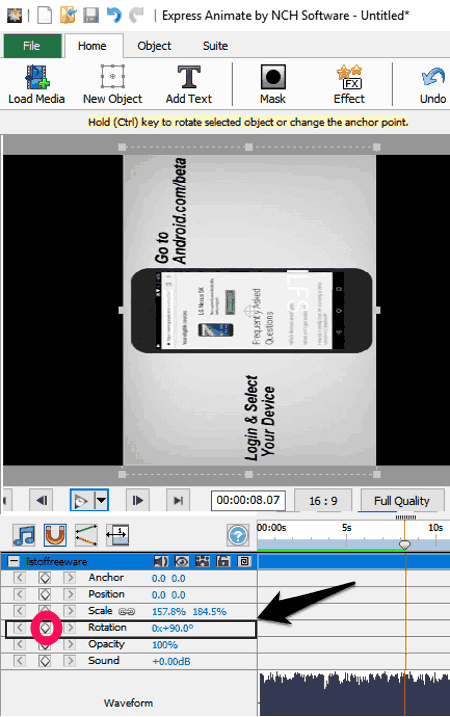Click the Rotation 0x+90.0° value

pos(173,628)
